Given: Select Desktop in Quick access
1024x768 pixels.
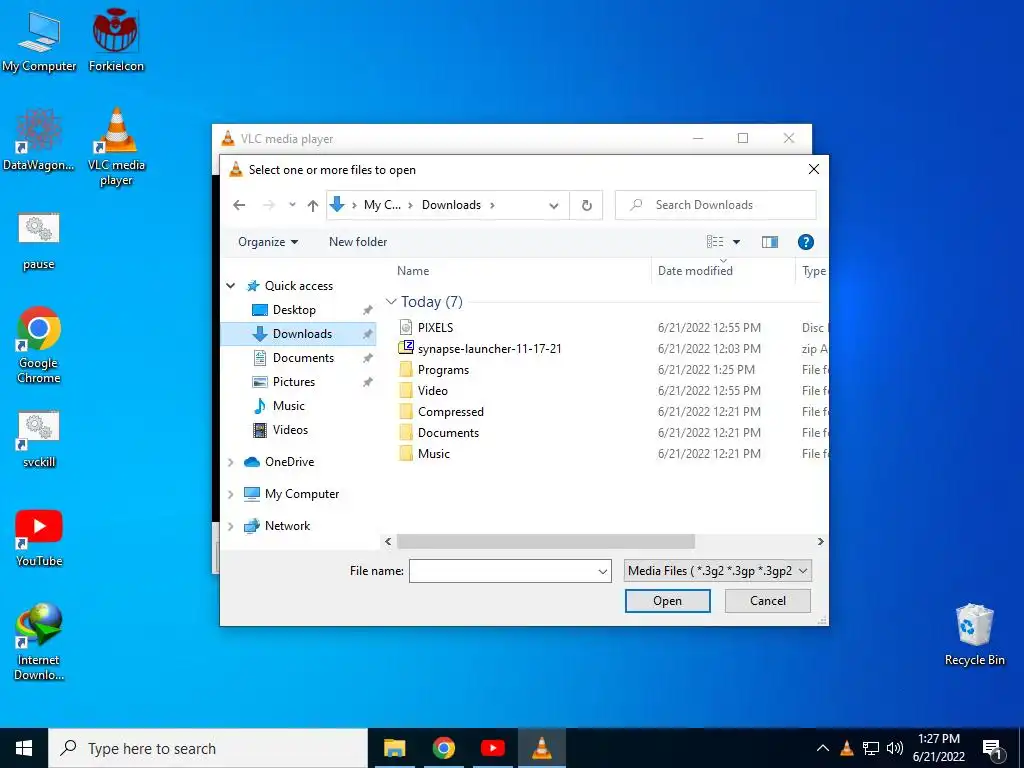Looking at the screenshot, I should click(294, 310).
